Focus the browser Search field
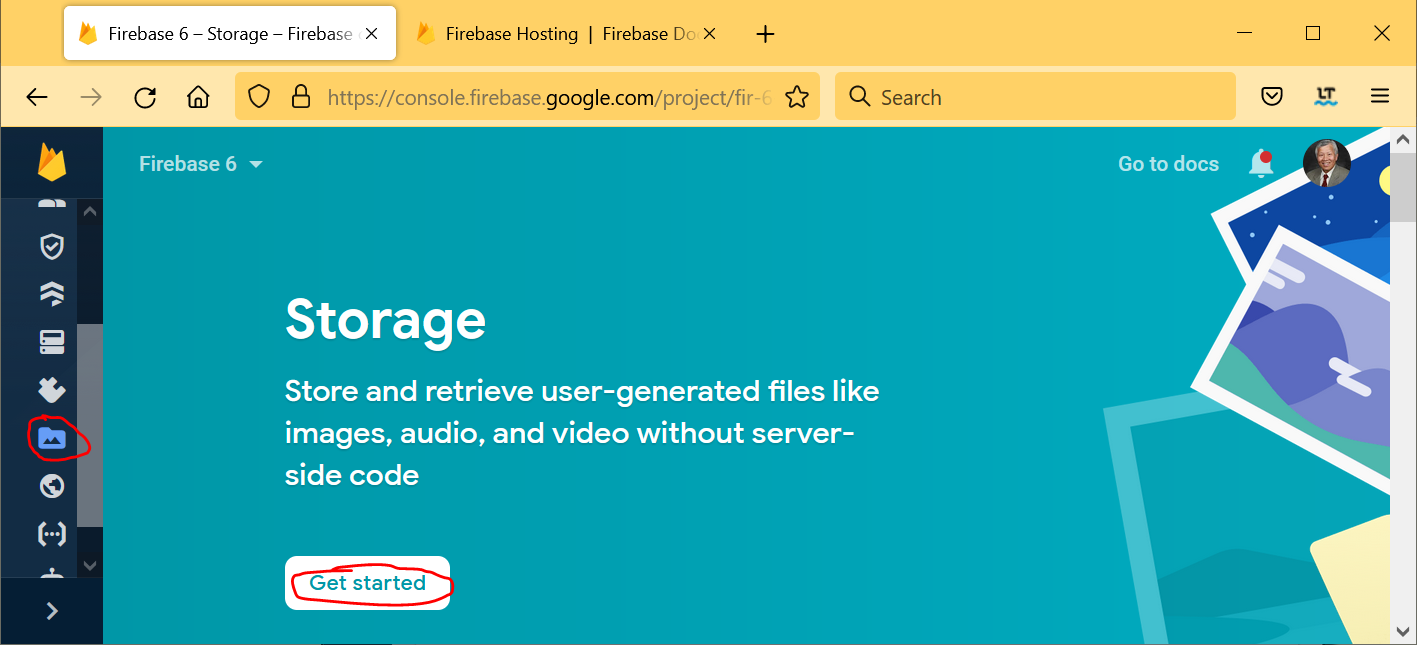Image resolution: width=1417 pixels, height=645 pixels. 1035,97
